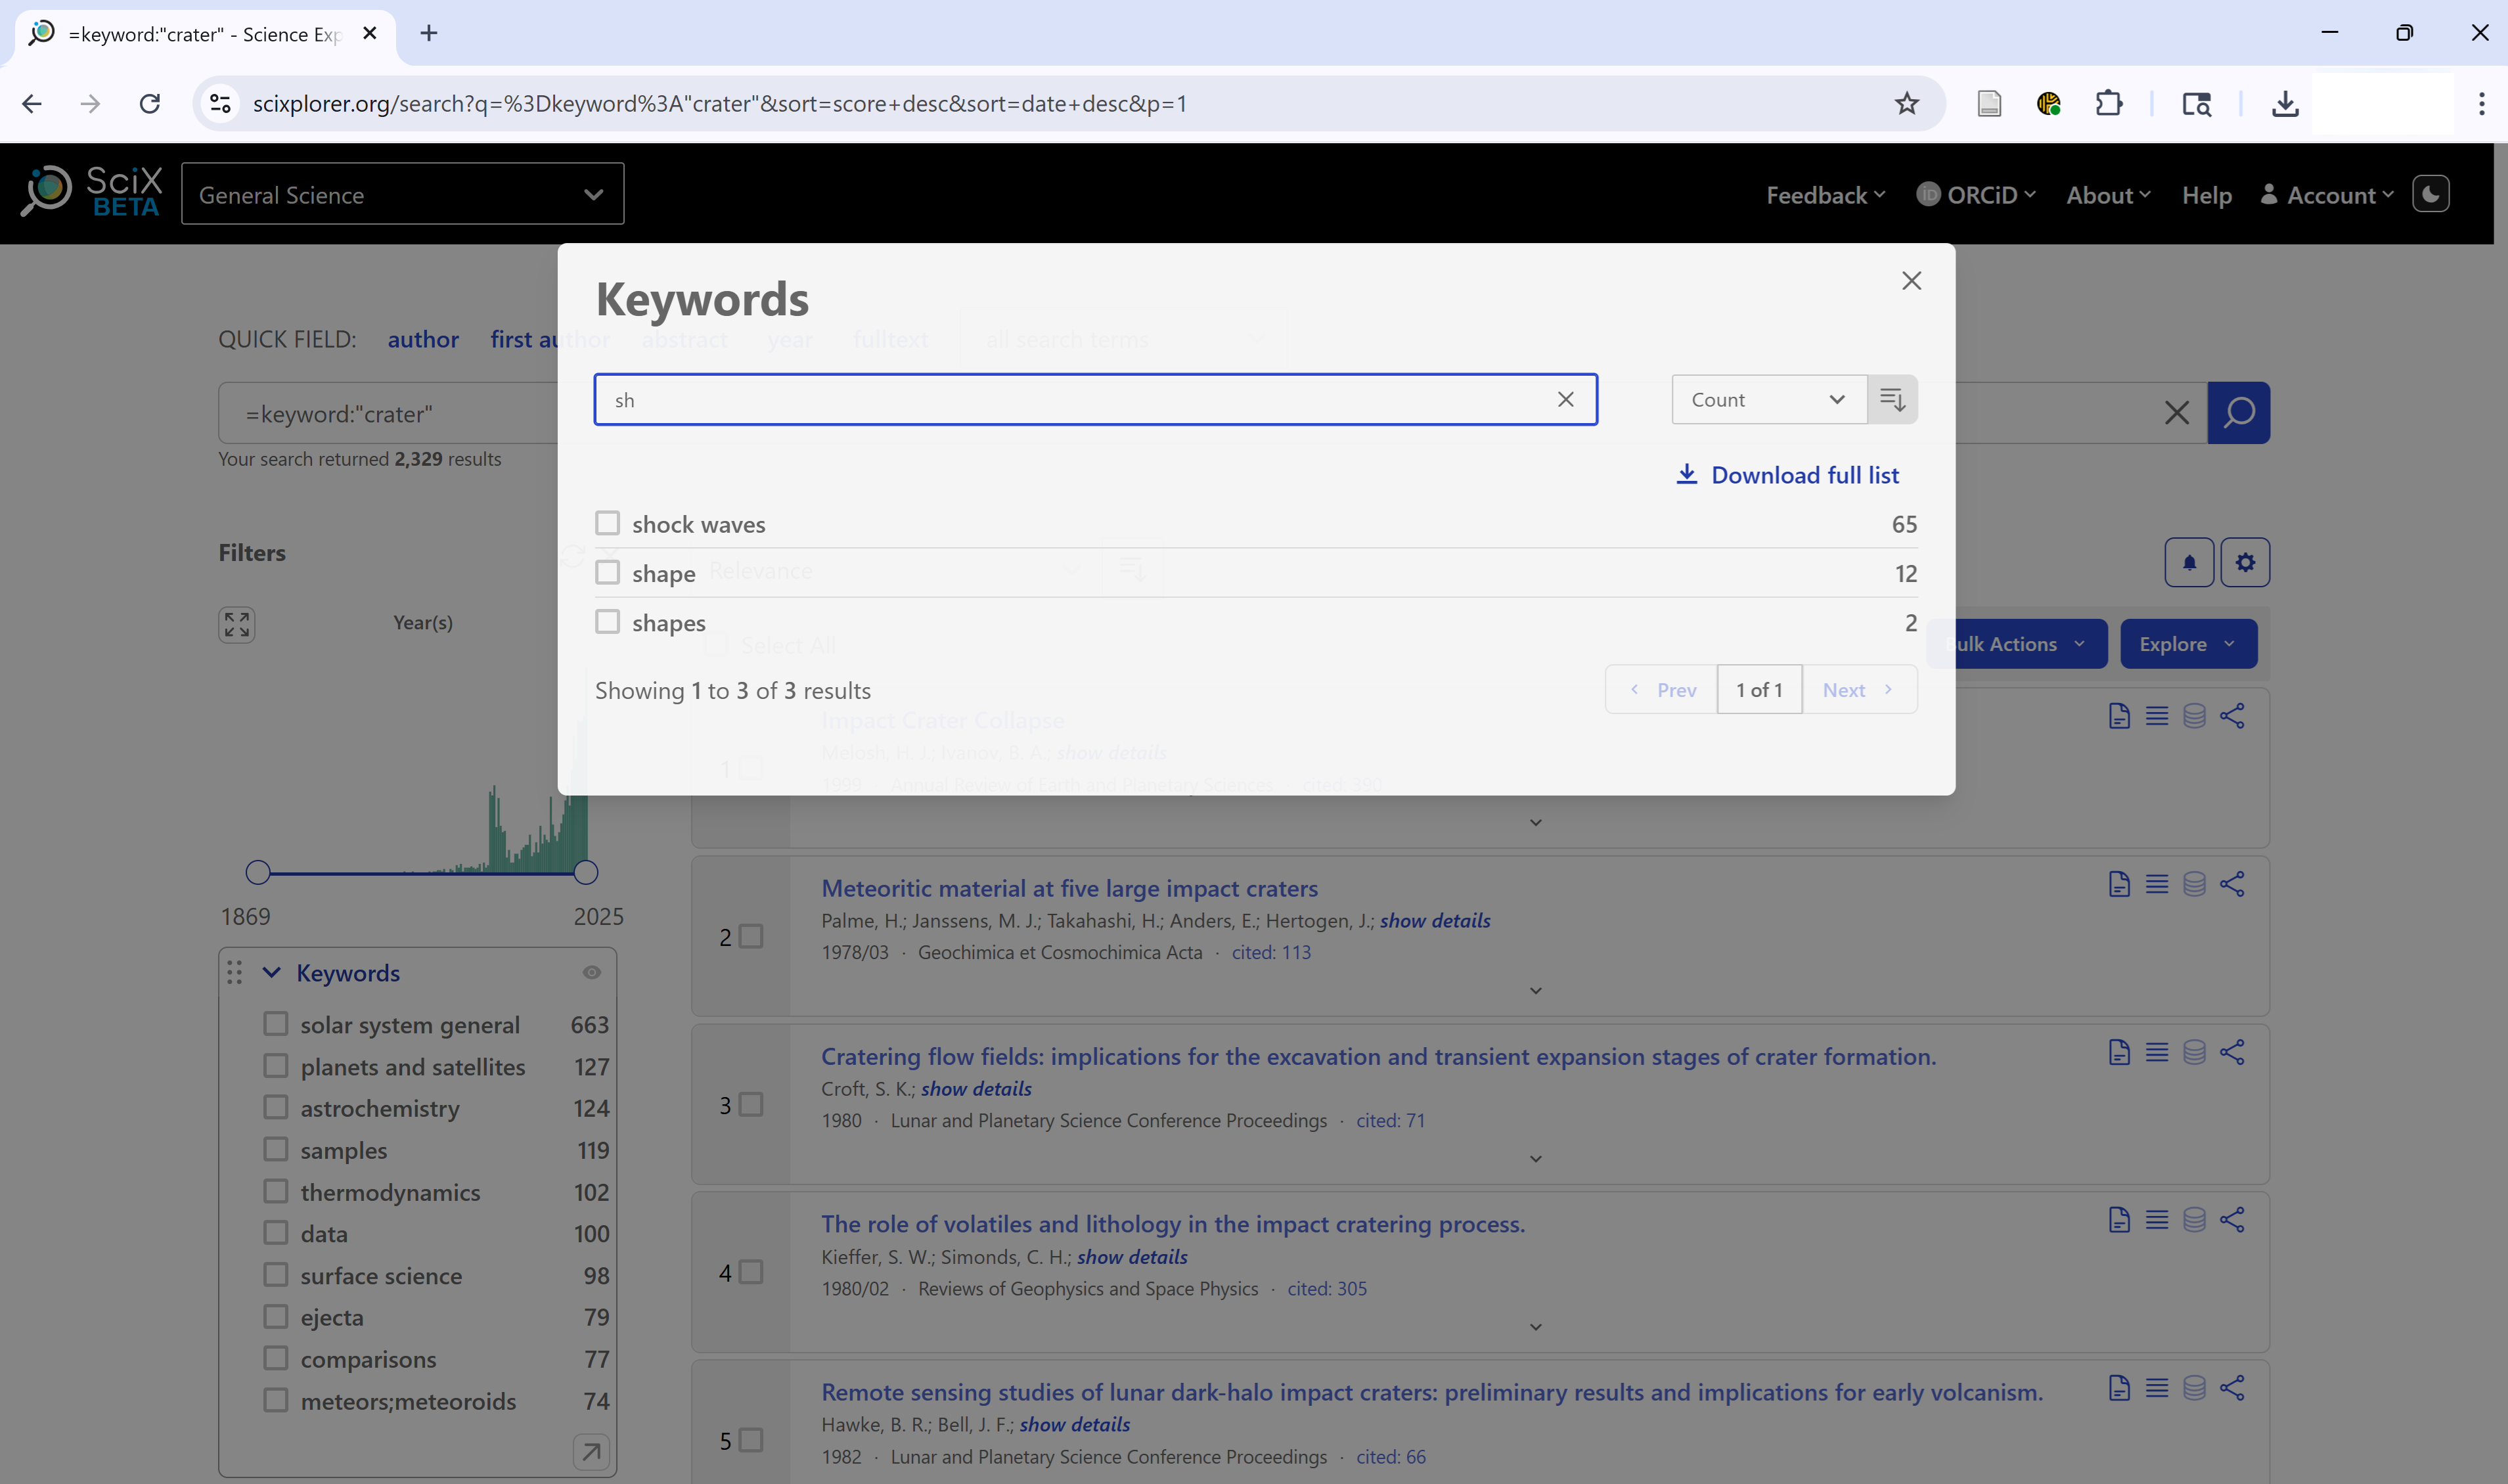Open the ORCiD menu
The width and height of the screenshot is (2508, 1484).
click(1976, 195)
